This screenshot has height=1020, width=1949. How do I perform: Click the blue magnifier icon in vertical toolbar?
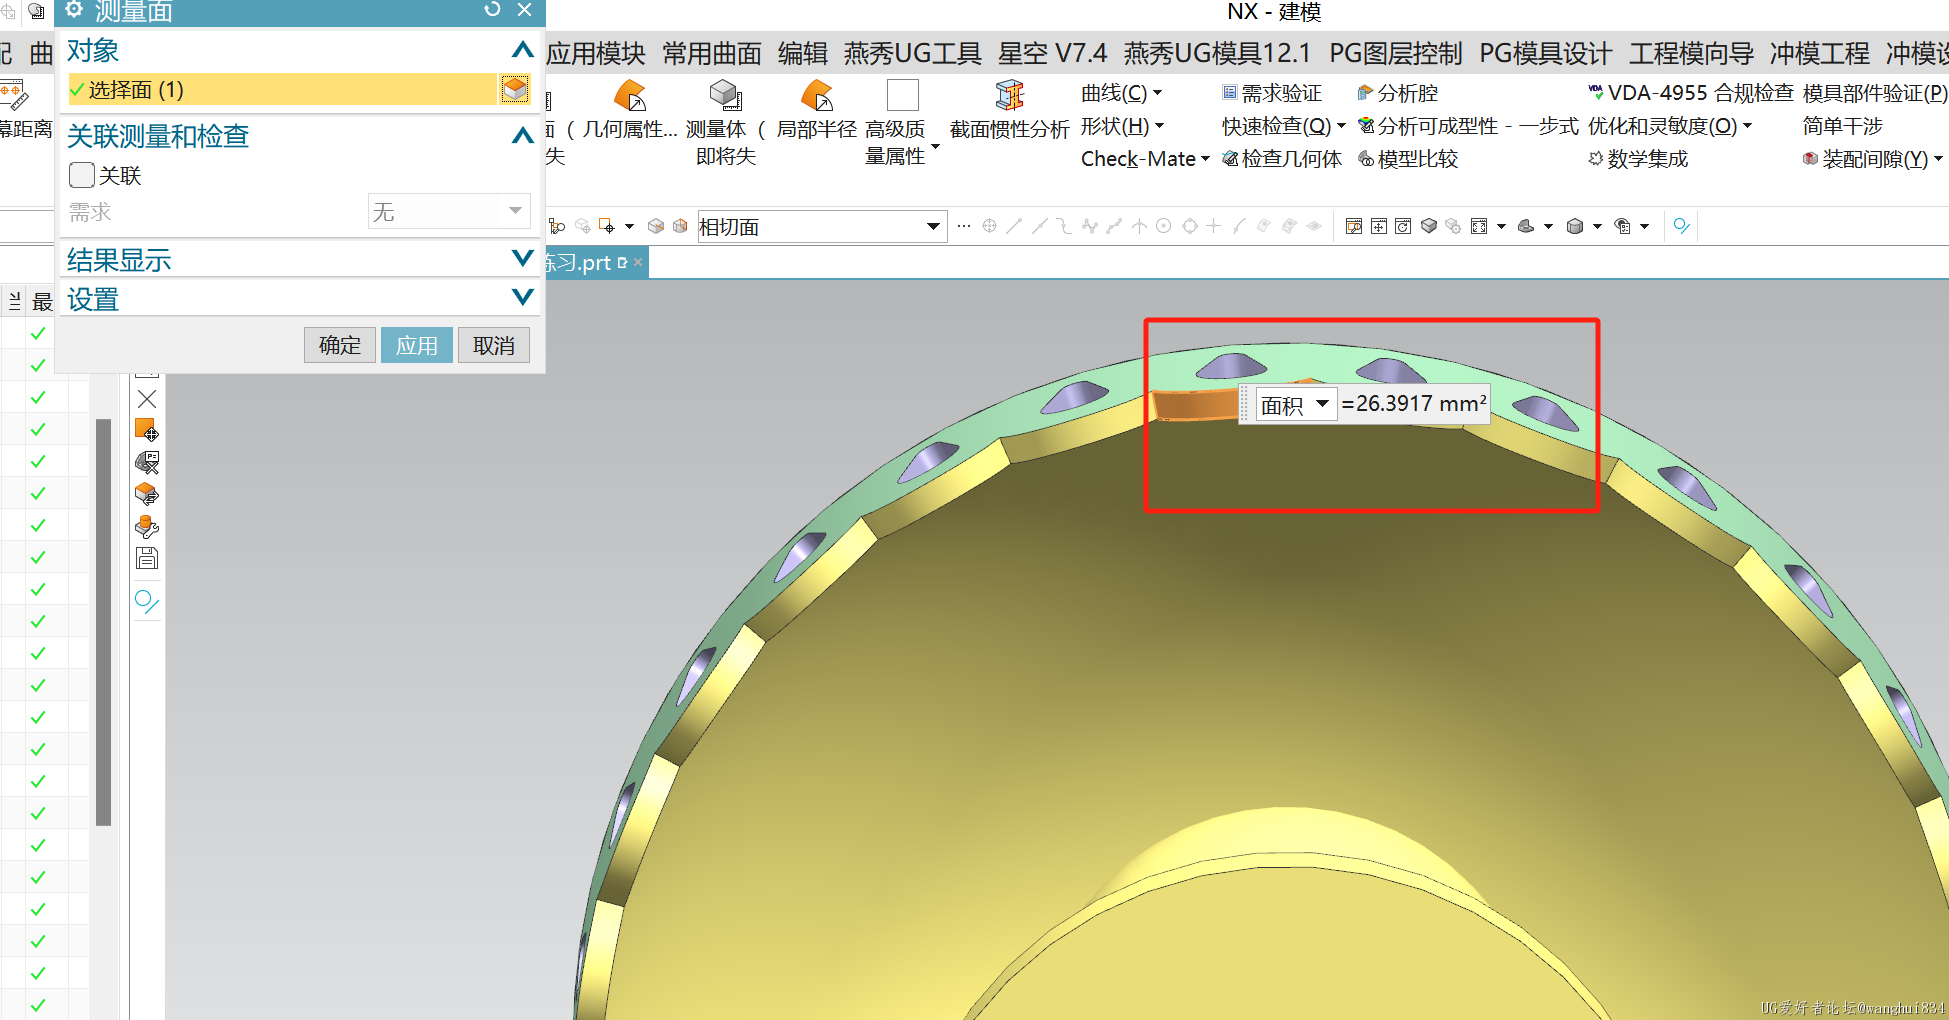147,601
